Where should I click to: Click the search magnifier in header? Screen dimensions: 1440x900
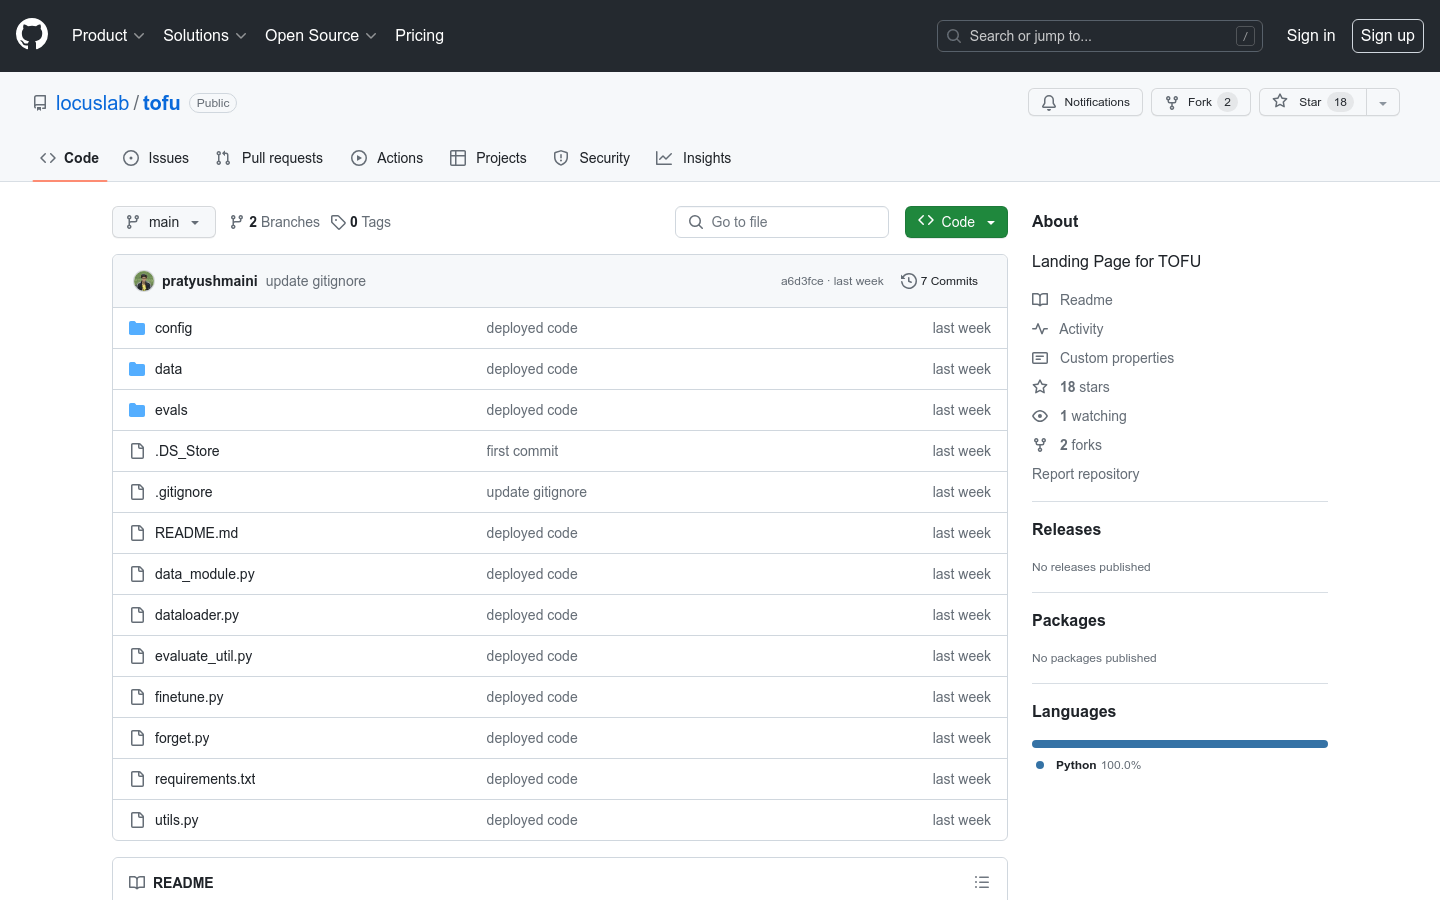954,36
